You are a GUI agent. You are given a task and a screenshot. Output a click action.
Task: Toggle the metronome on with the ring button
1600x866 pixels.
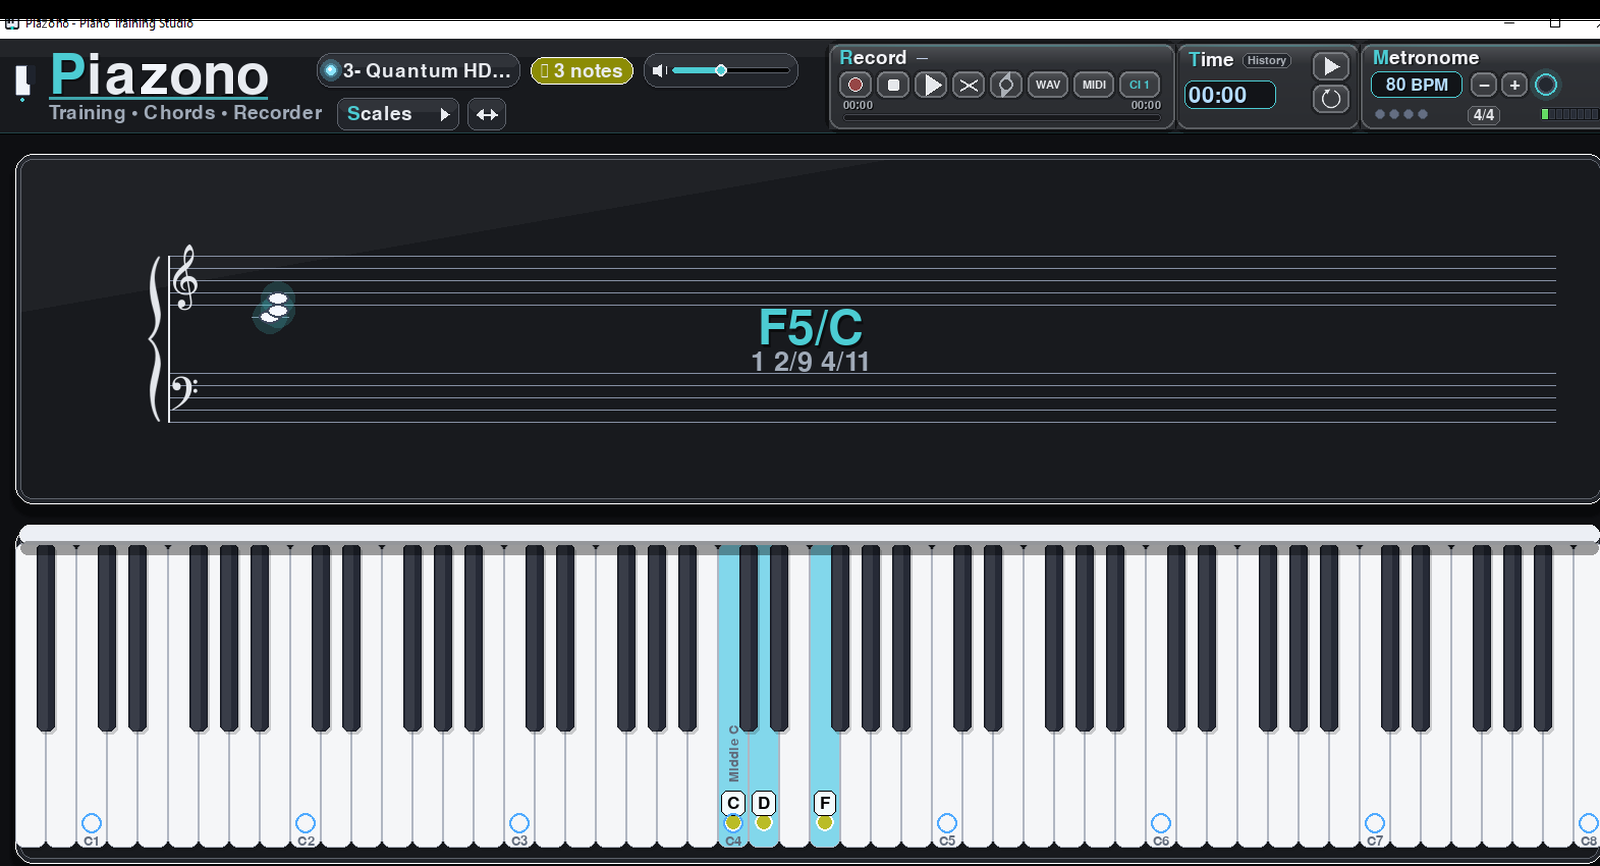(x=1546, y=85)
